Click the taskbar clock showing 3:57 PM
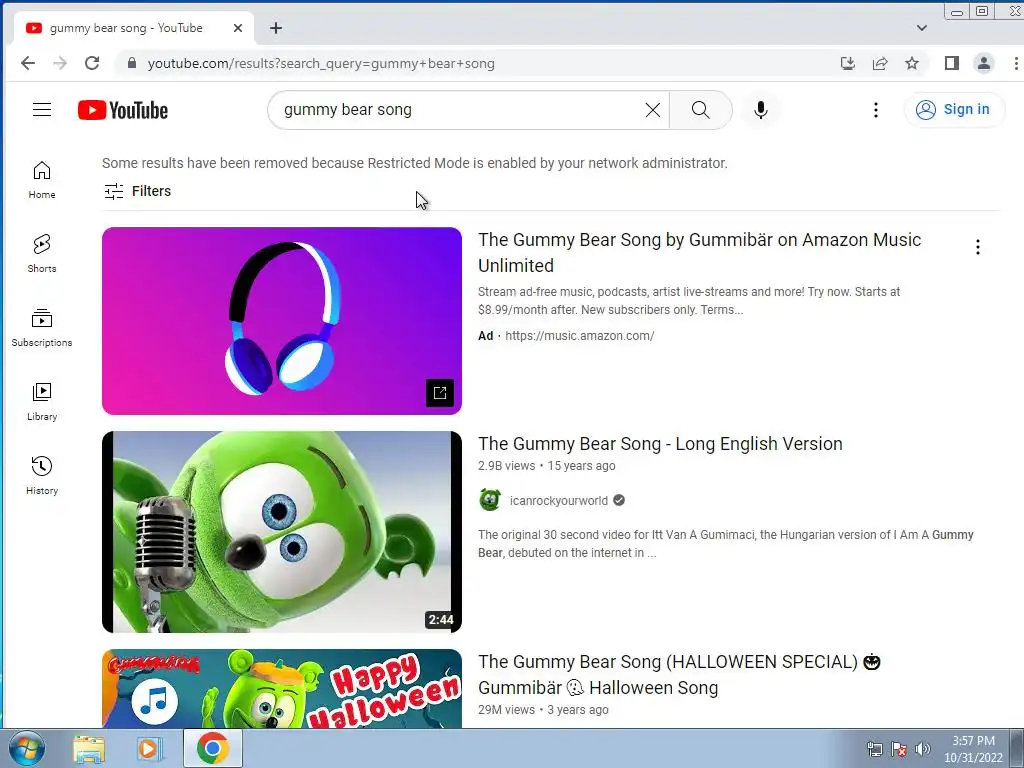 (973, 748)
